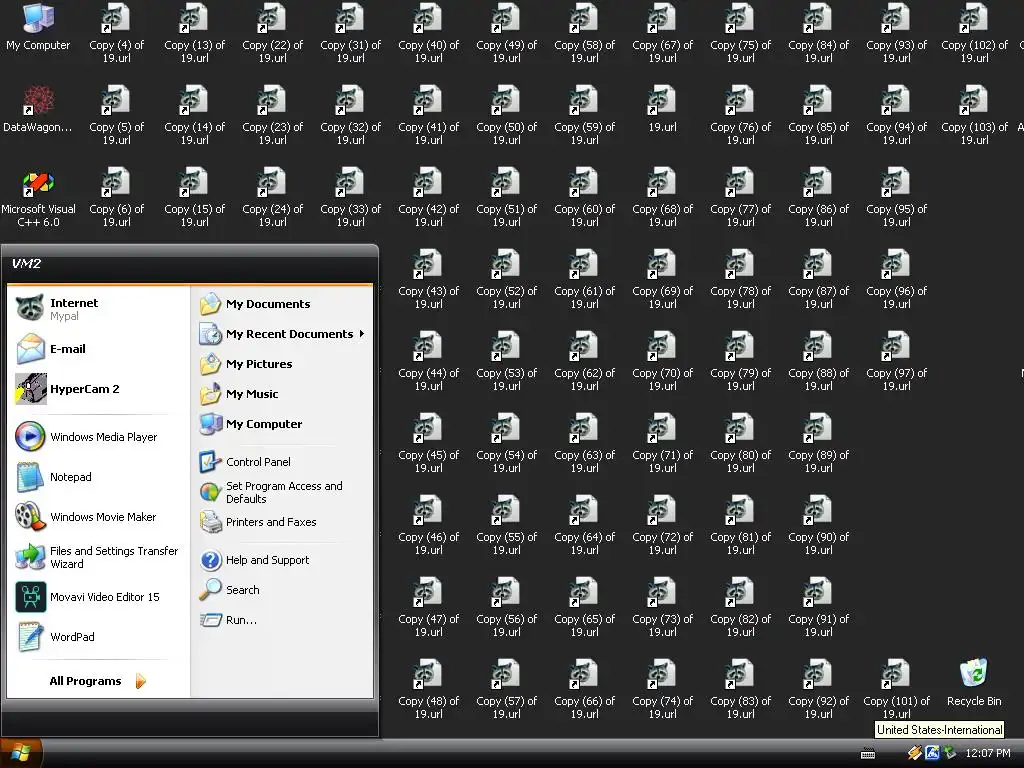Open My Computer from Start menu list

coord(282,424)
